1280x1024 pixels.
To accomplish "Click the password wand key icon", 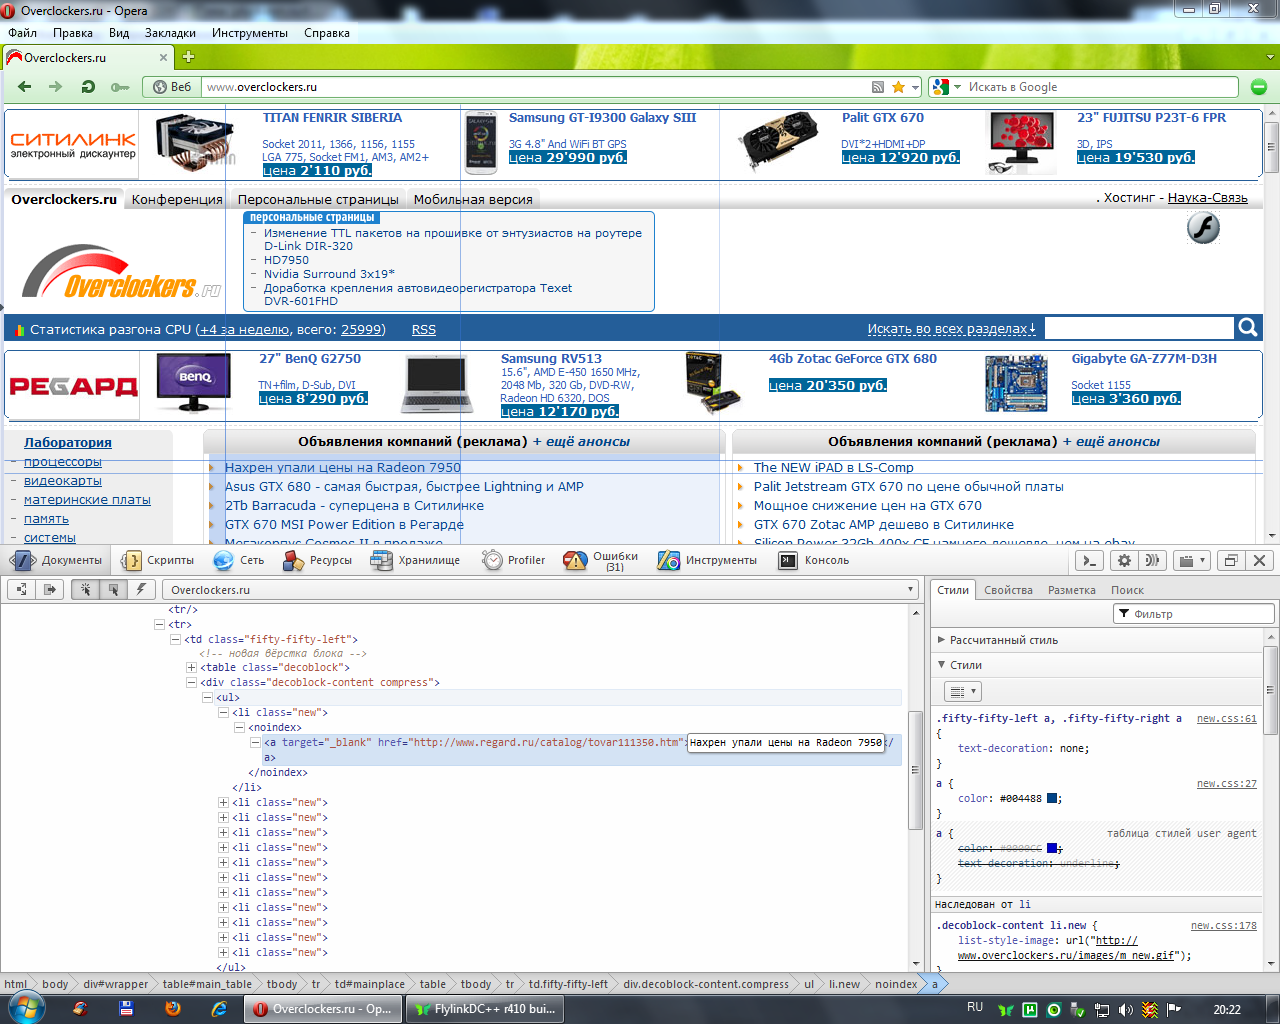I will point(120,87).
